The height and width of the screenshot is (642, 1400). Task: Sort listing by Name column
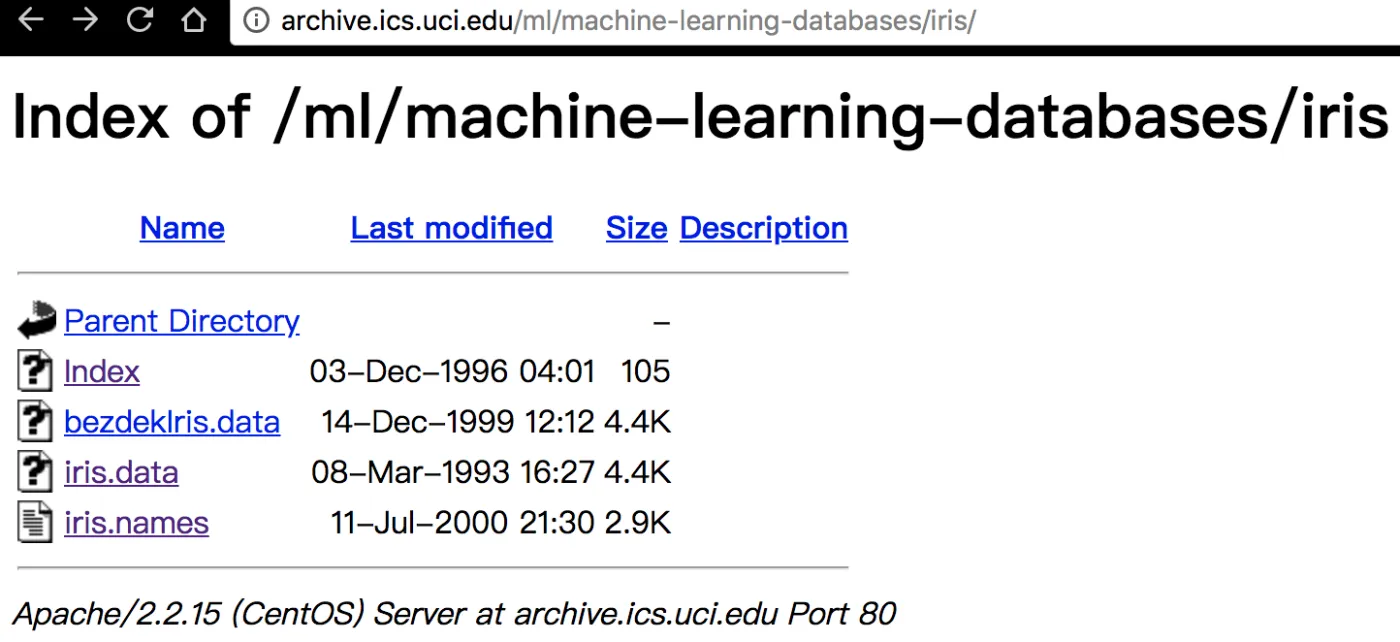182,228
